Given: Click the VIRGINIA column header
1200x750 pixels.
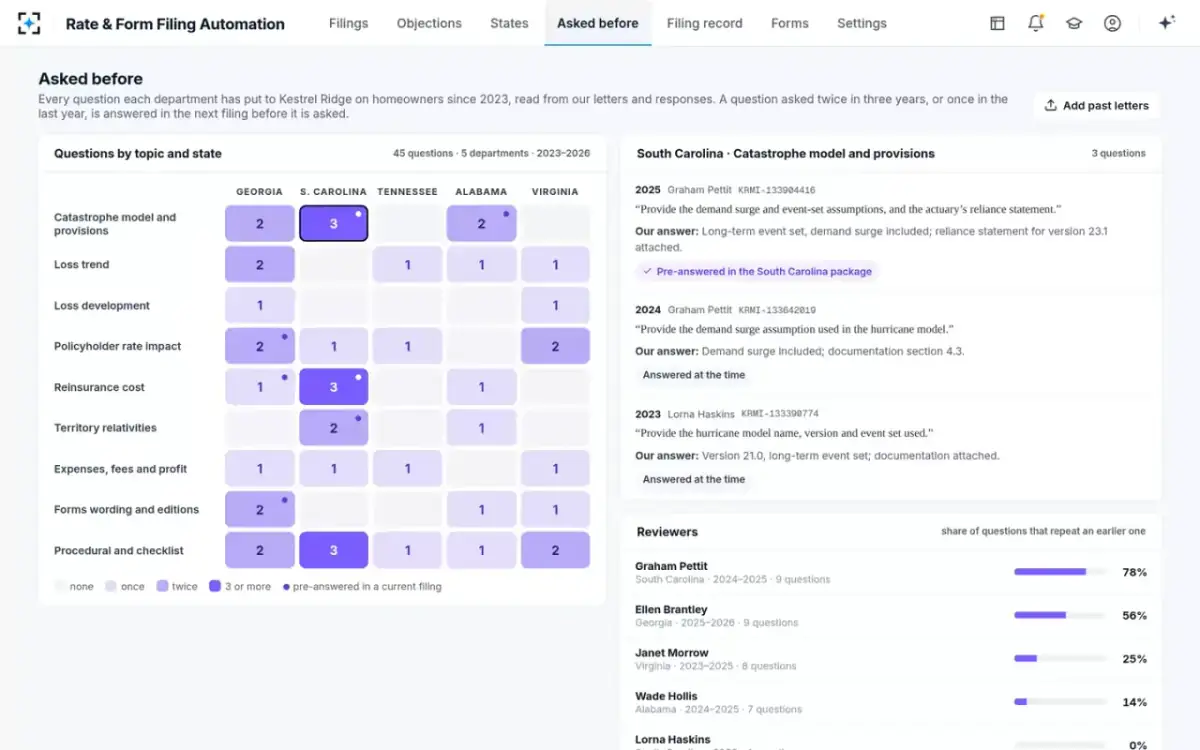Looking at the screenshot, I should (556, 192).
